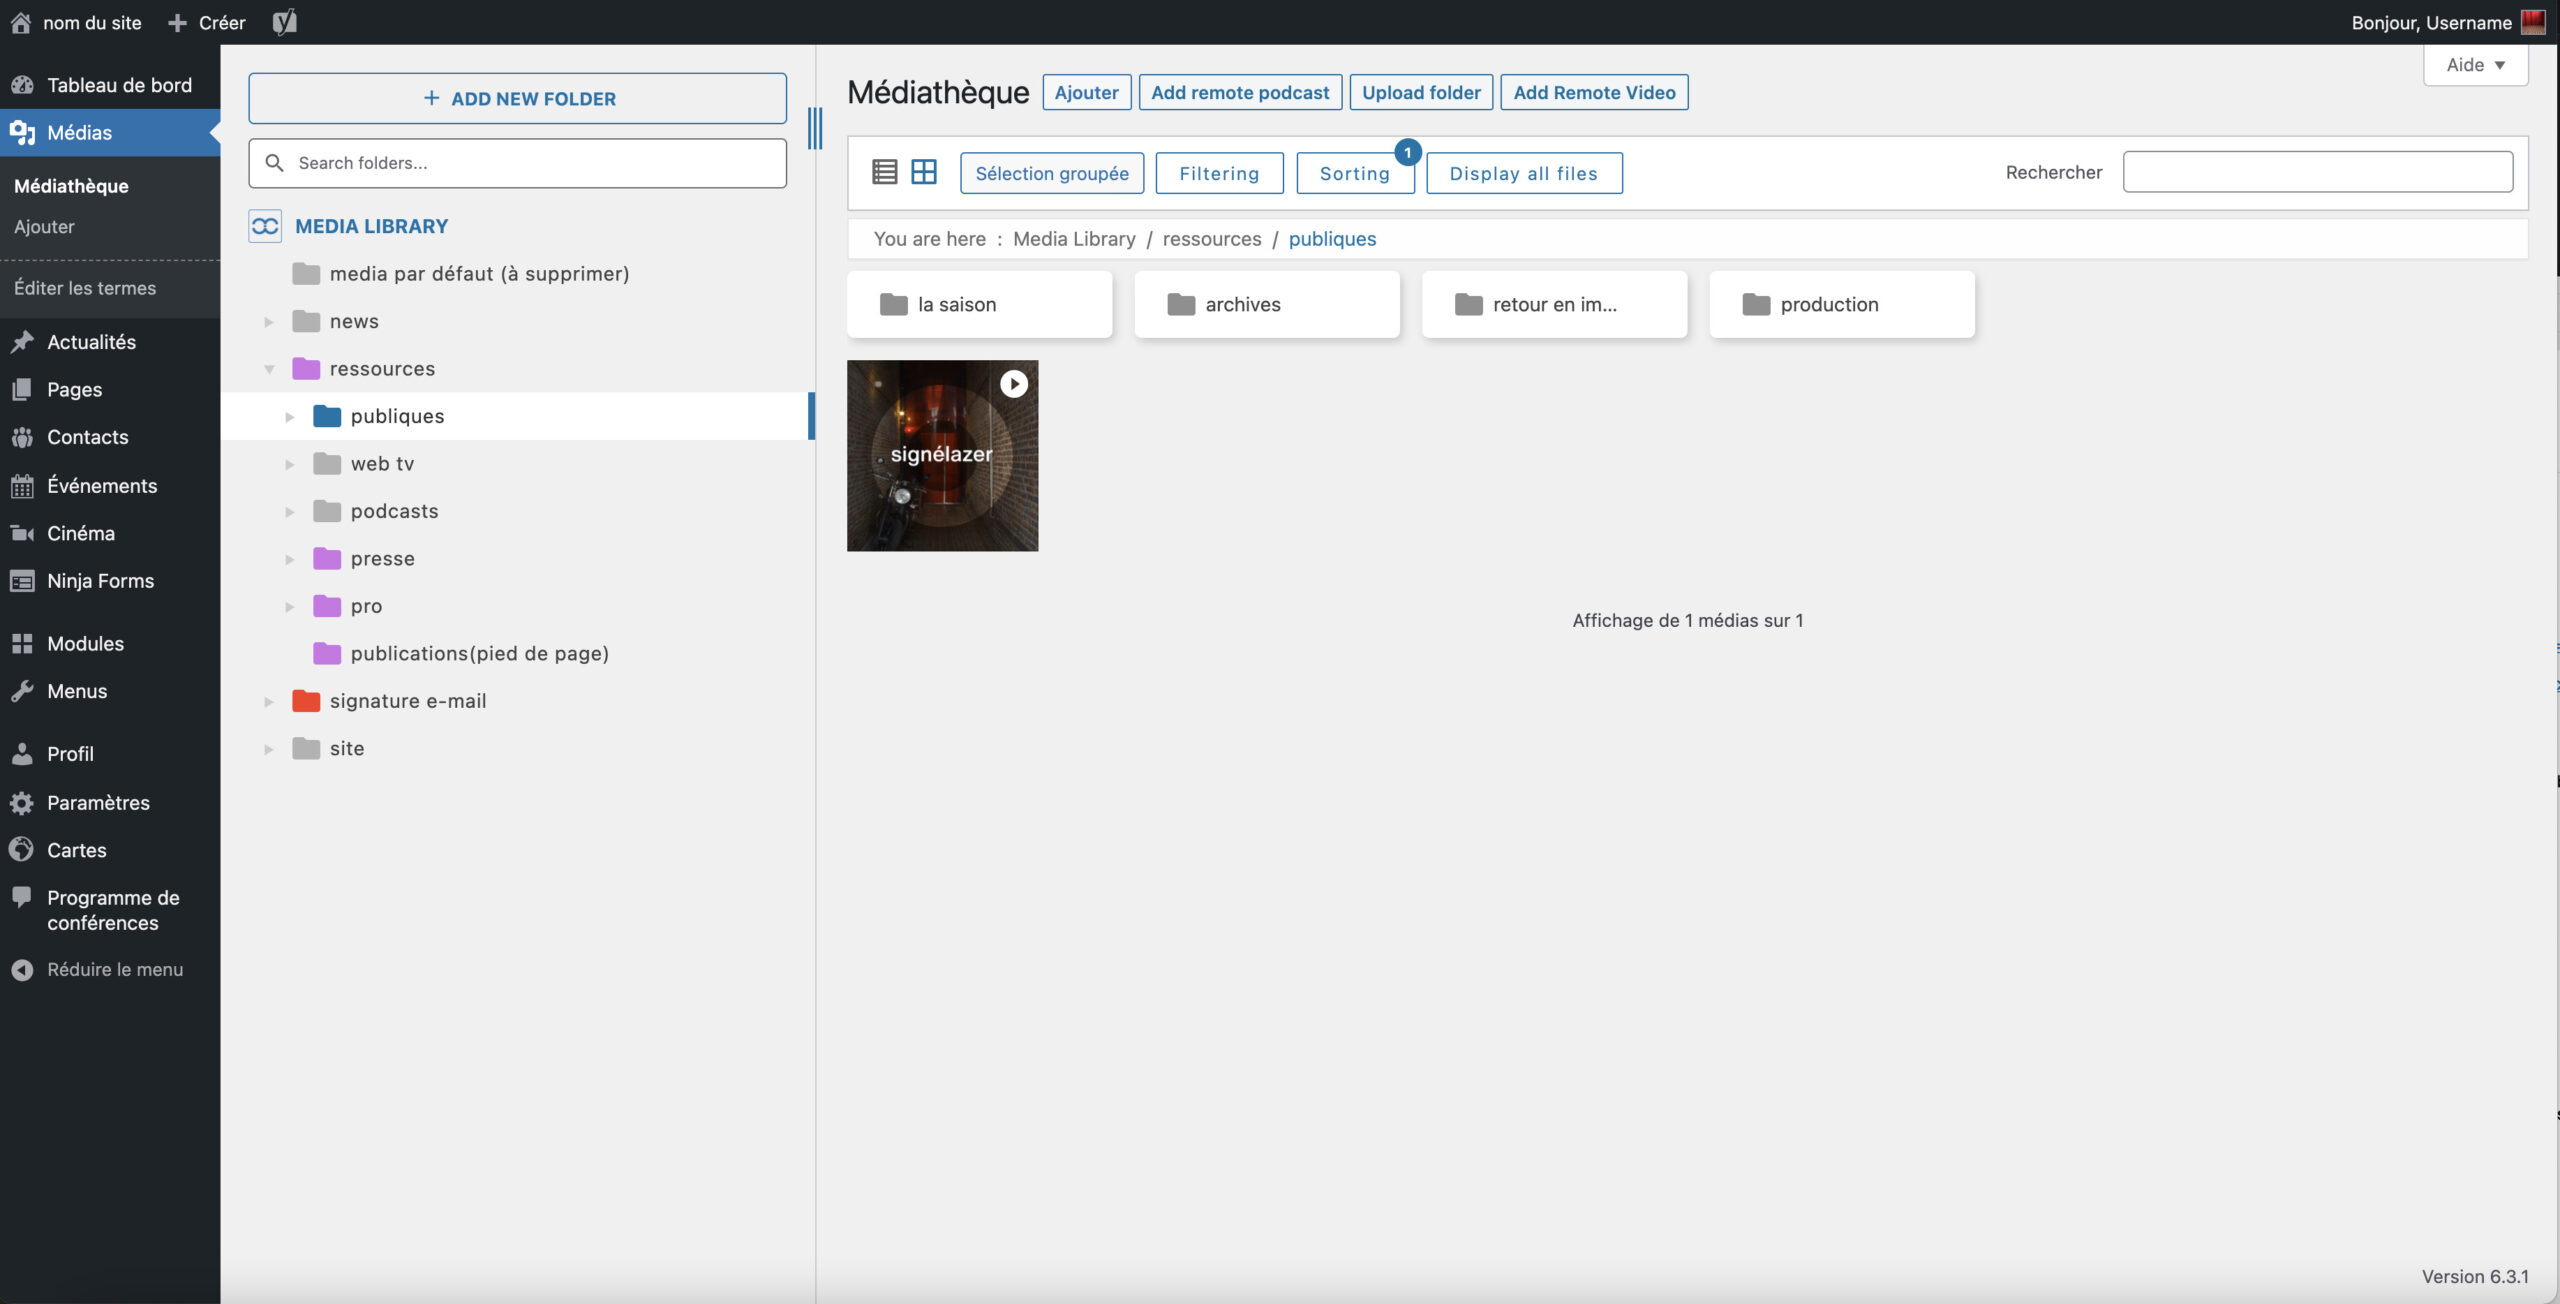The image size is (2560, 1304).
Task: Click the play icon on signélazer video
Action: pyautogui.click(x=1013, y=384)
